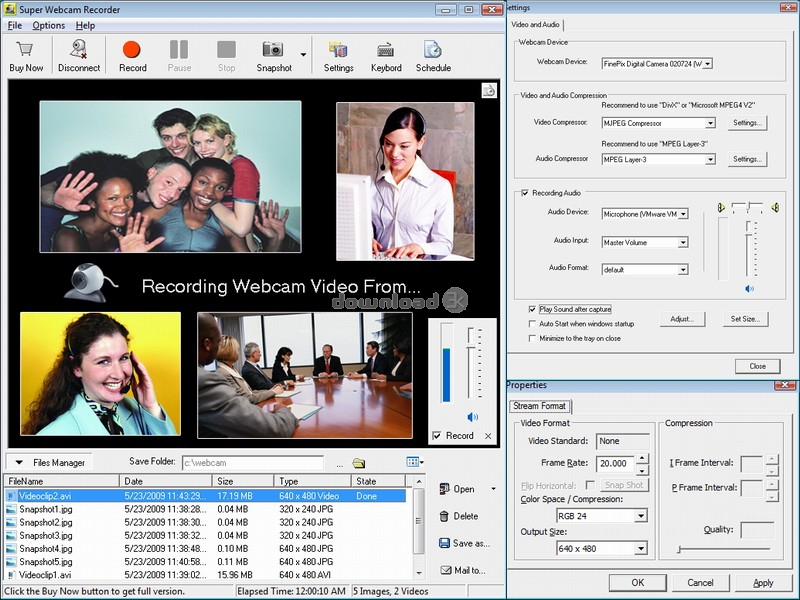Open the Schedule clock icon
800x600 pixels.
pyautogui.click(x=433, y=50)
